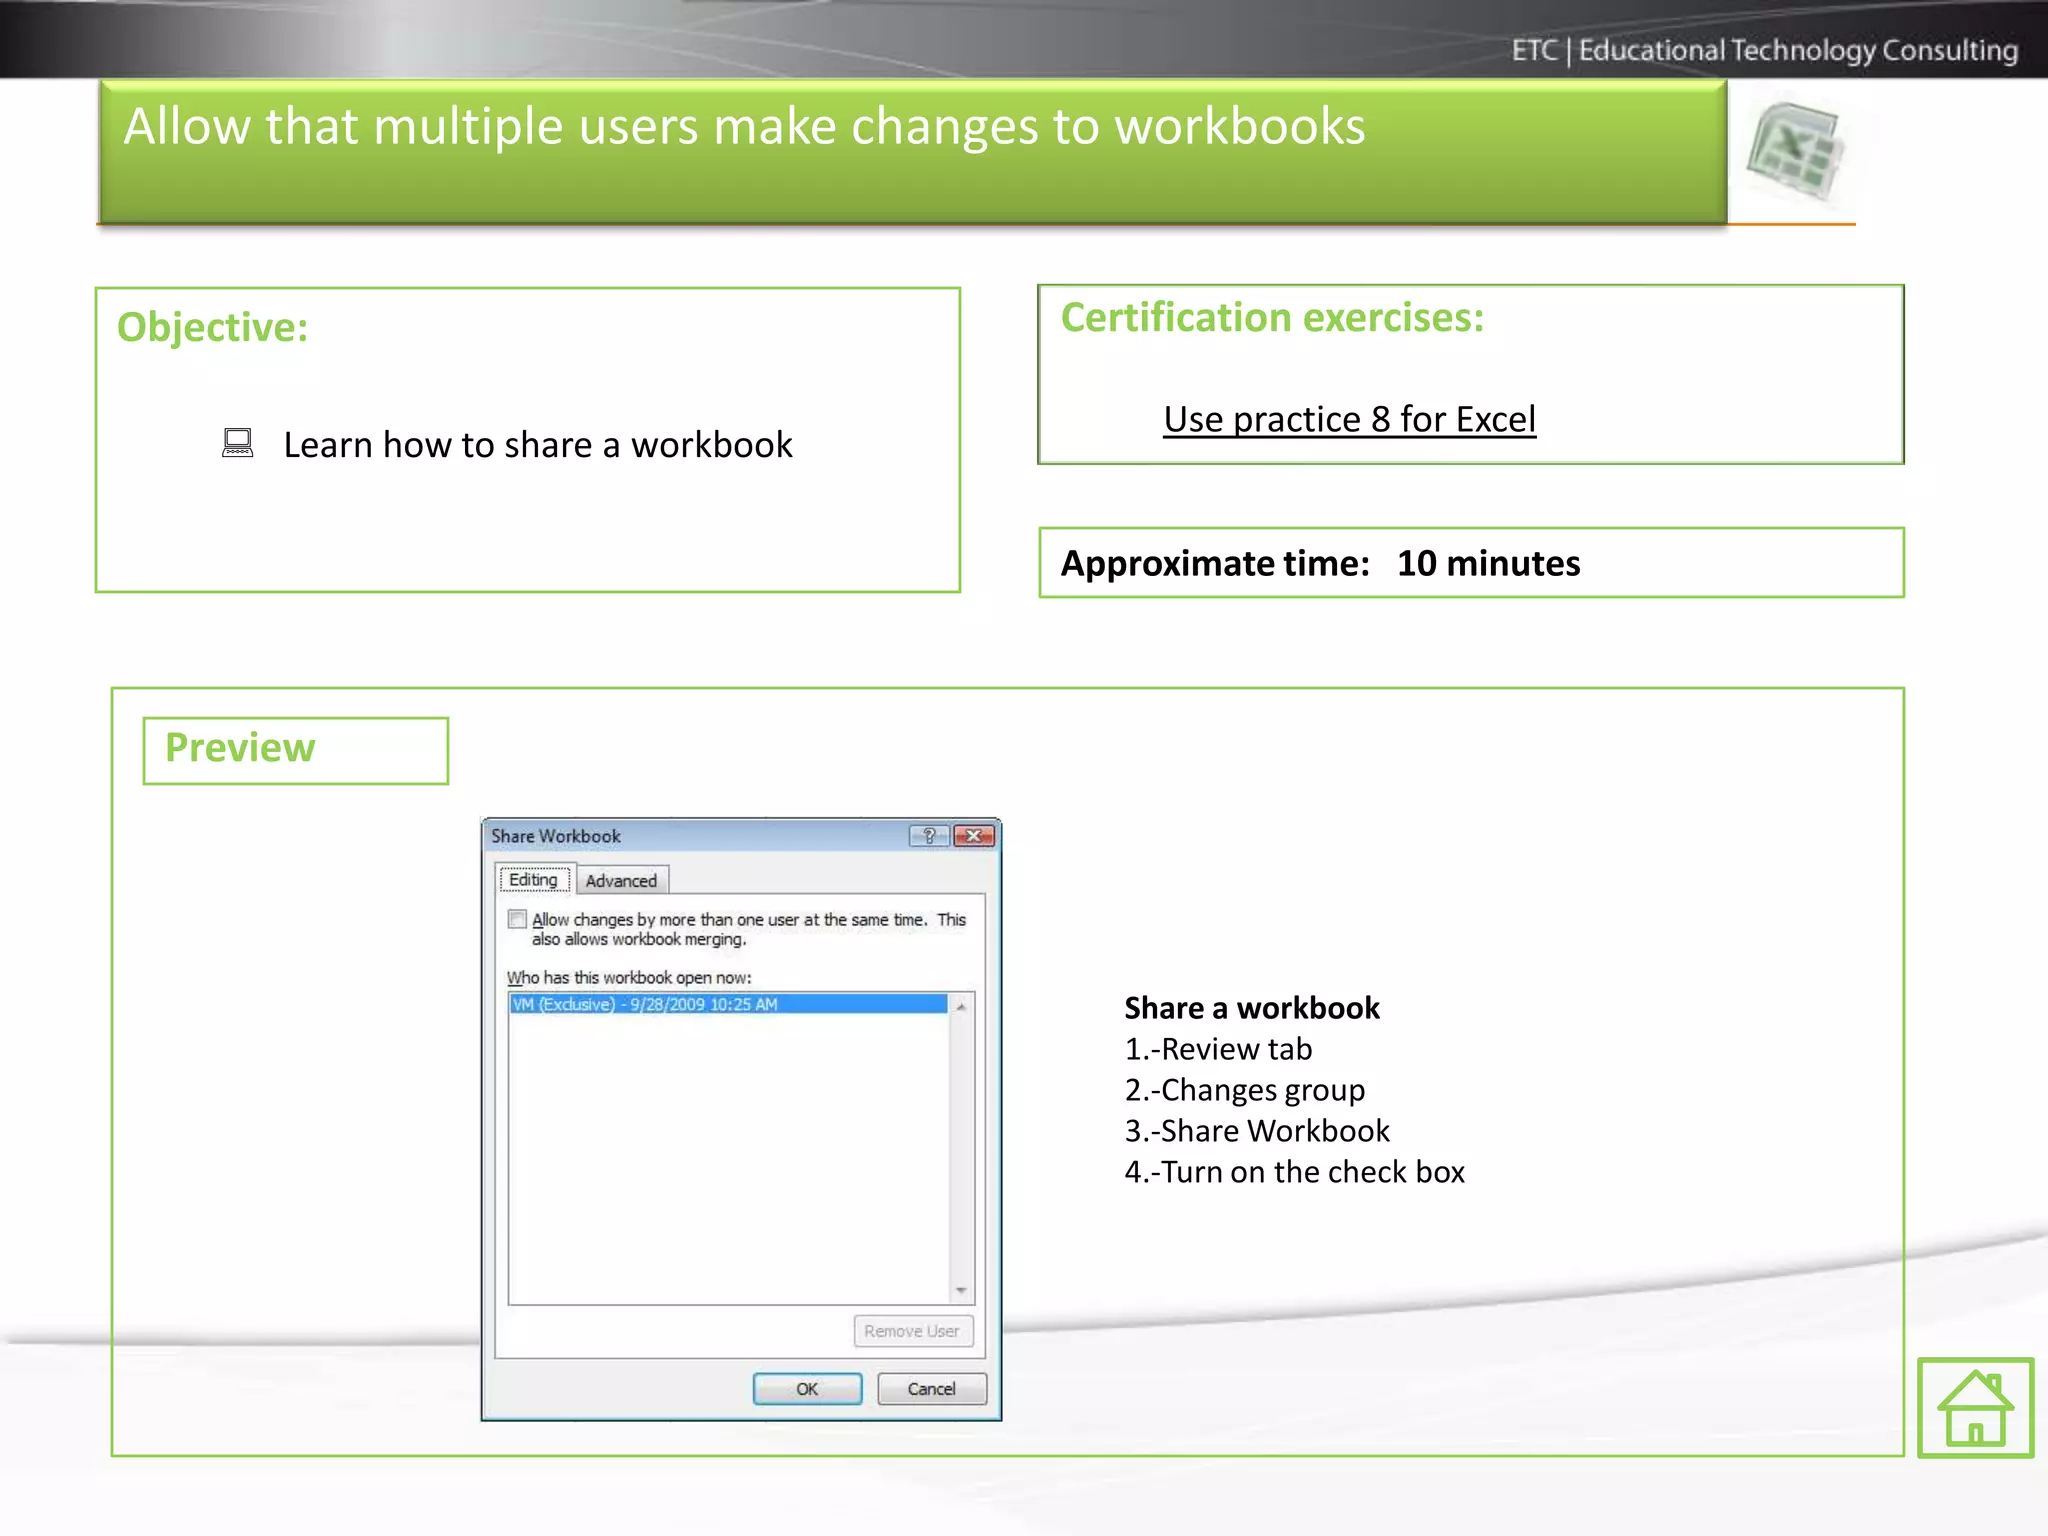Image resolution: width=2048 pixels, height=1536 pixels.
Task: Click the user list scroll up arrow
Action: pos(961,1007)
